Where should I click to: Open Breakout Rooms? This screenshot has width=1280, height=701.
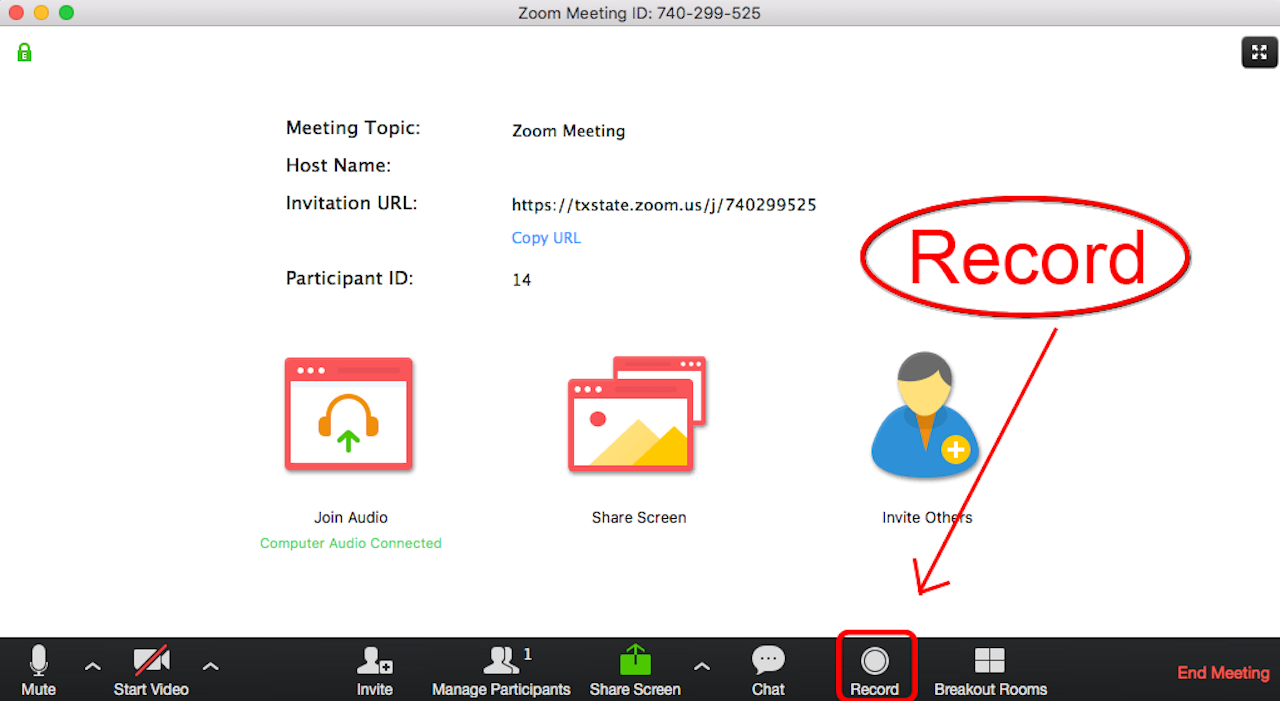[990, 669]
